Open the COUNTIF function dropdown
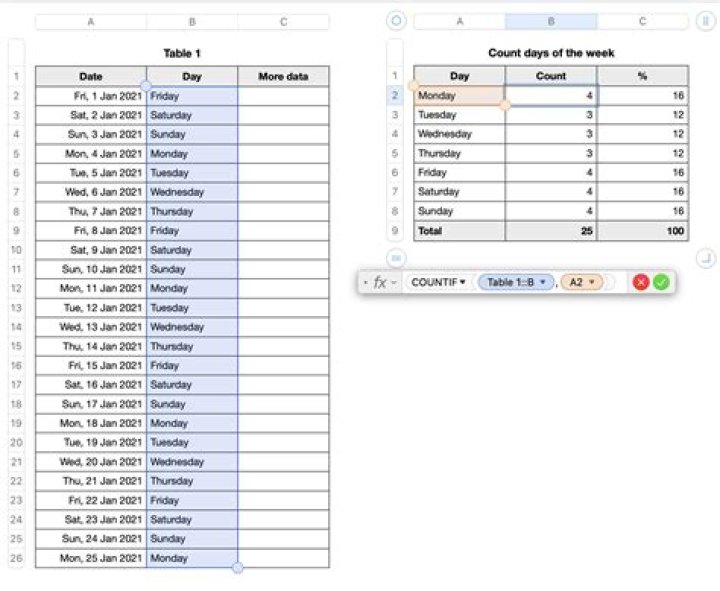720x591 pixels. (439, 283)
